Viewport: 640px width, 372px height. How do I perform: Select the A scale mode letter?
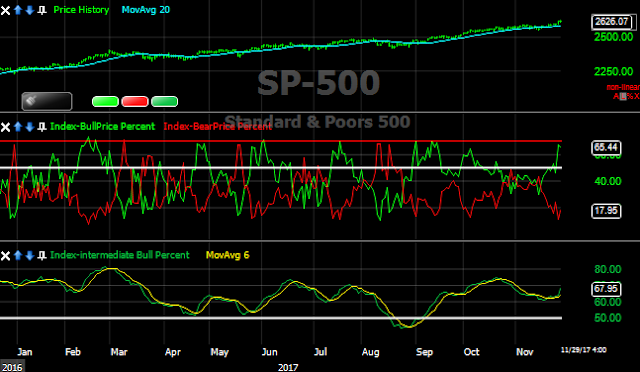[616, 96]
